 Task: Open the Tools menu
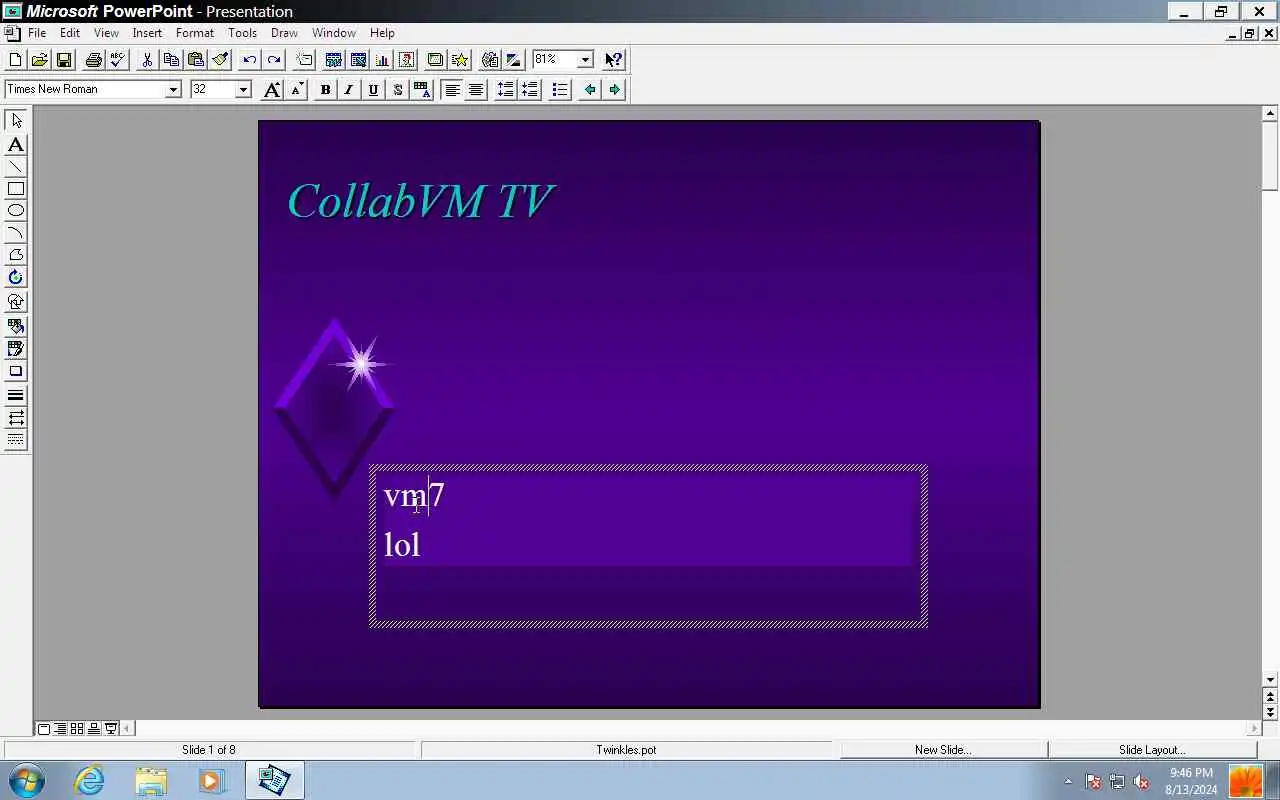242,33
